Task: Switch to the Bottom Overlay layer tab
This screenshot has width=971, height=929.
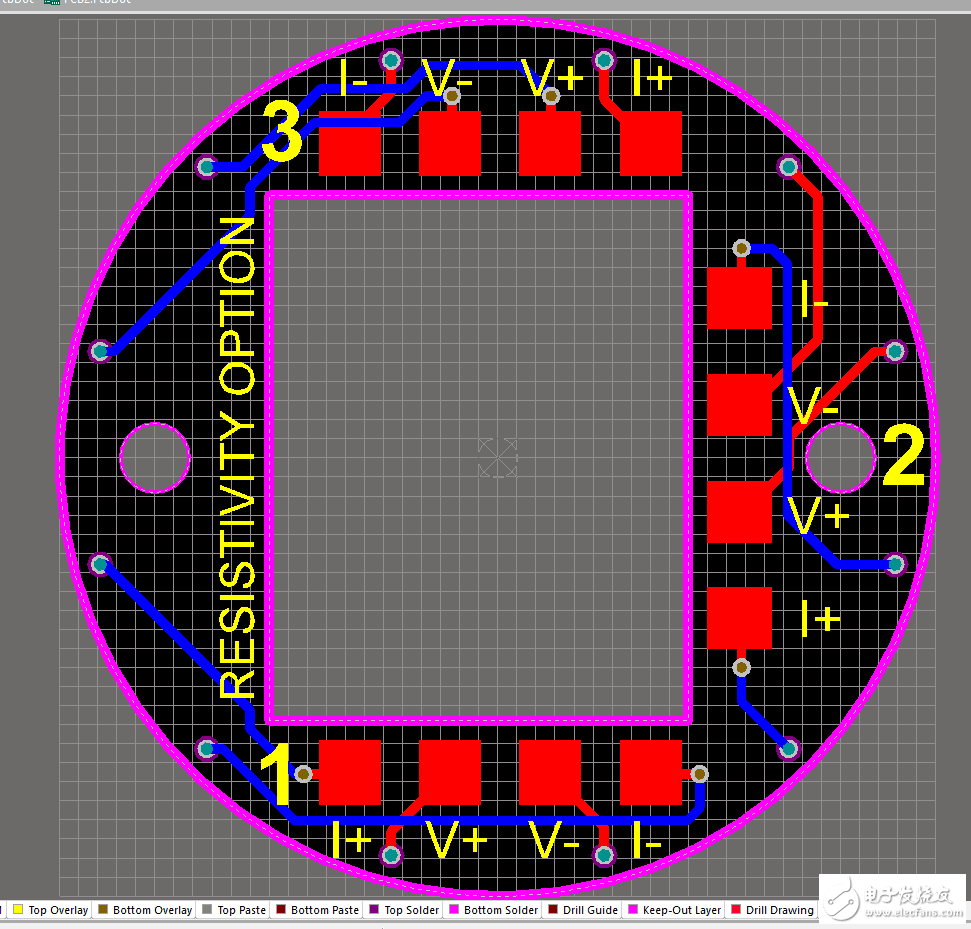Action: pos(146,910)
